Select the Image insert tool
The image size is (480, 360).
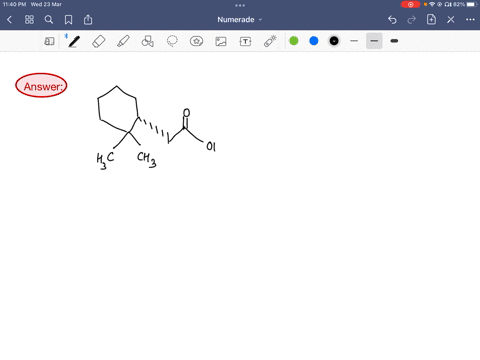(221, 41)
